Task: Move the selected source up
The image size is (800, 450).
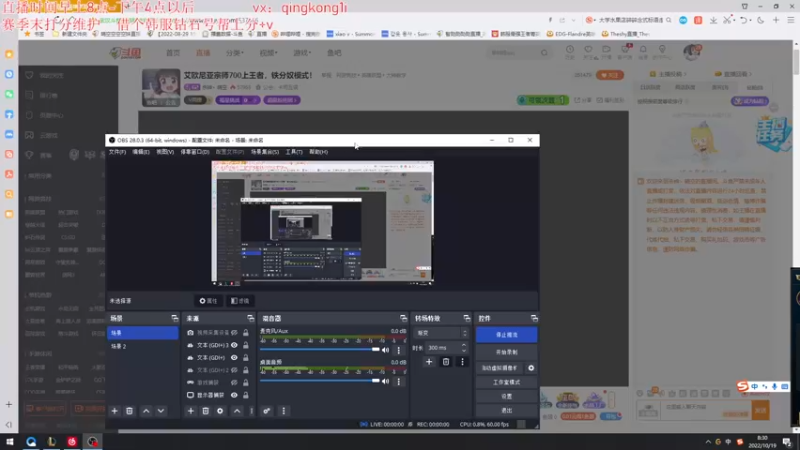Action: click(237, 411)
